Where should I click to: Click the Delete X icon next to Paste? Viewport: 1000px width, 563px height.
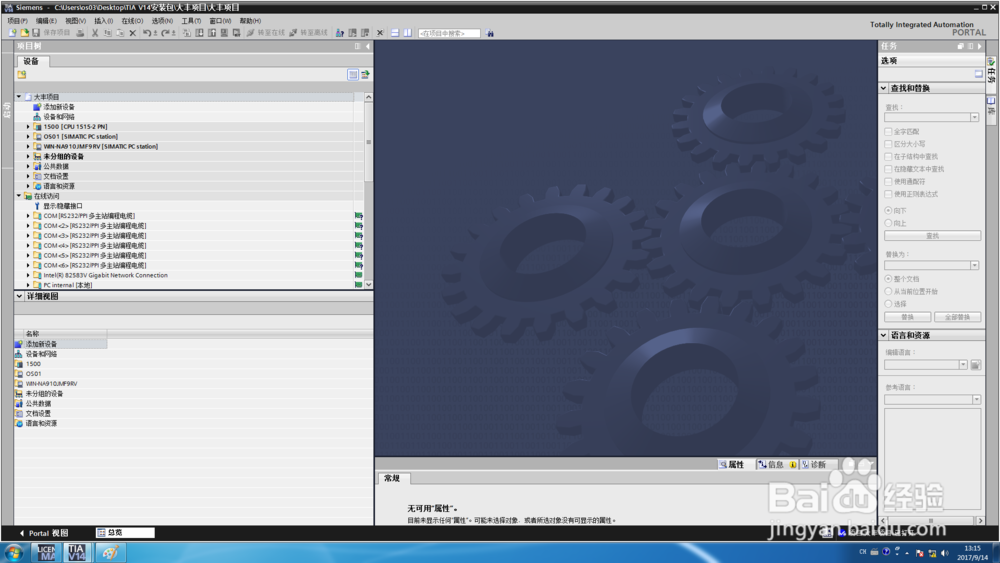[x=133, y=33]
